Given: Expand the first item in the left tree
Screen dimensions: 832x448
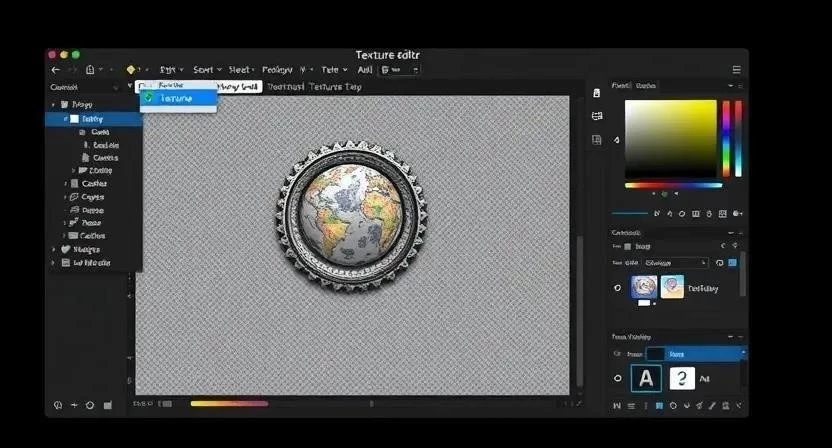Looking at the screenshot, I should (53, 104).
